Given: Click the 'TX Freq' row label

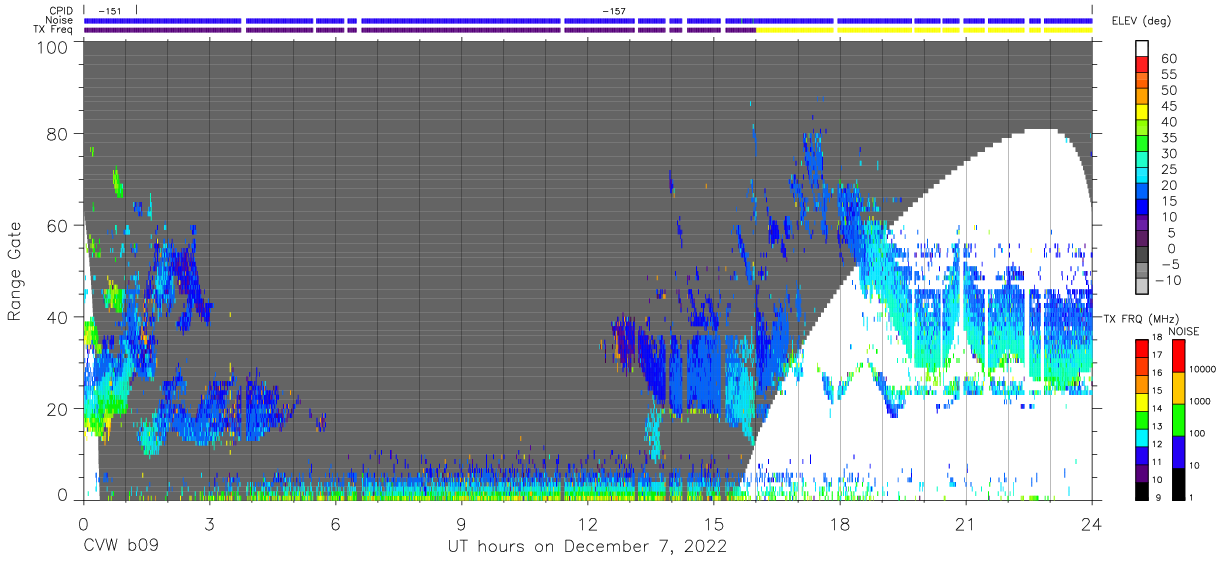Looking at the screenshot, I should coord(54,30).
